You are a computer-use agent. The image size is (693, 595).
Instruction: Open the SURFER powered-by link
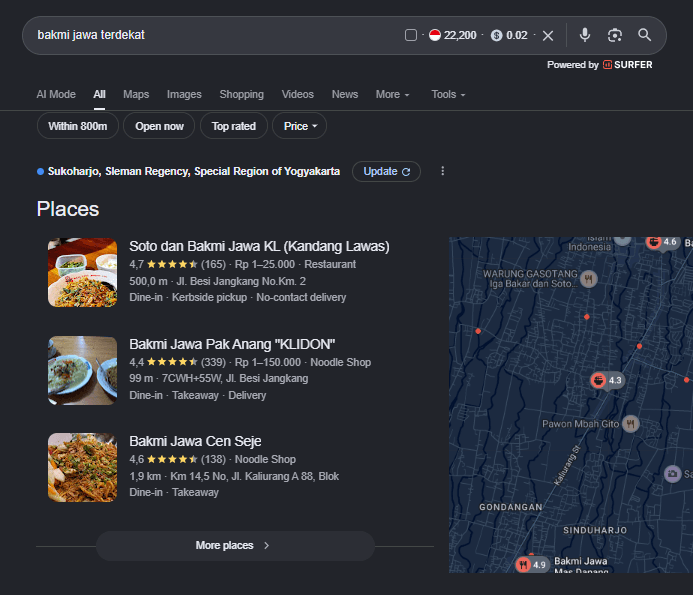(x=628, y=65)
